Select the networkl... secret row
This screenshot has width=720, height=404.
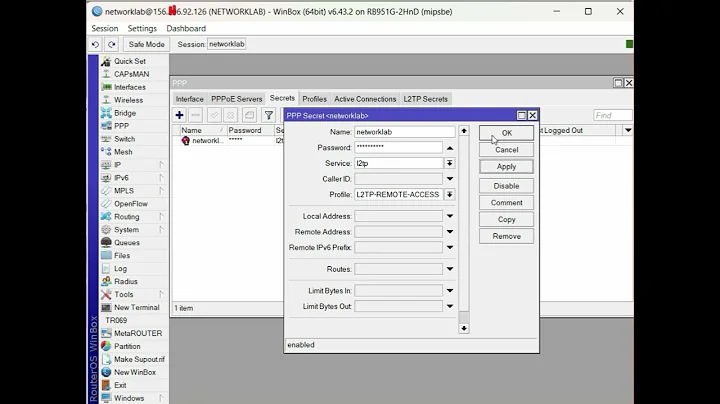pos(227,140)
